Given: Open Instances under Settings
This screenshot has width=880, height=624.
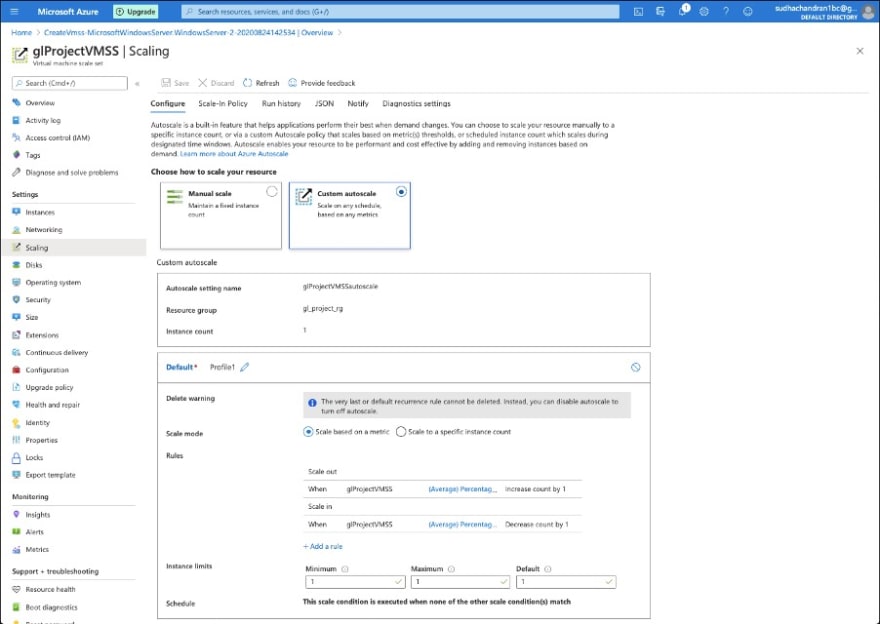Looking at the screenshot, I should 40,212.
